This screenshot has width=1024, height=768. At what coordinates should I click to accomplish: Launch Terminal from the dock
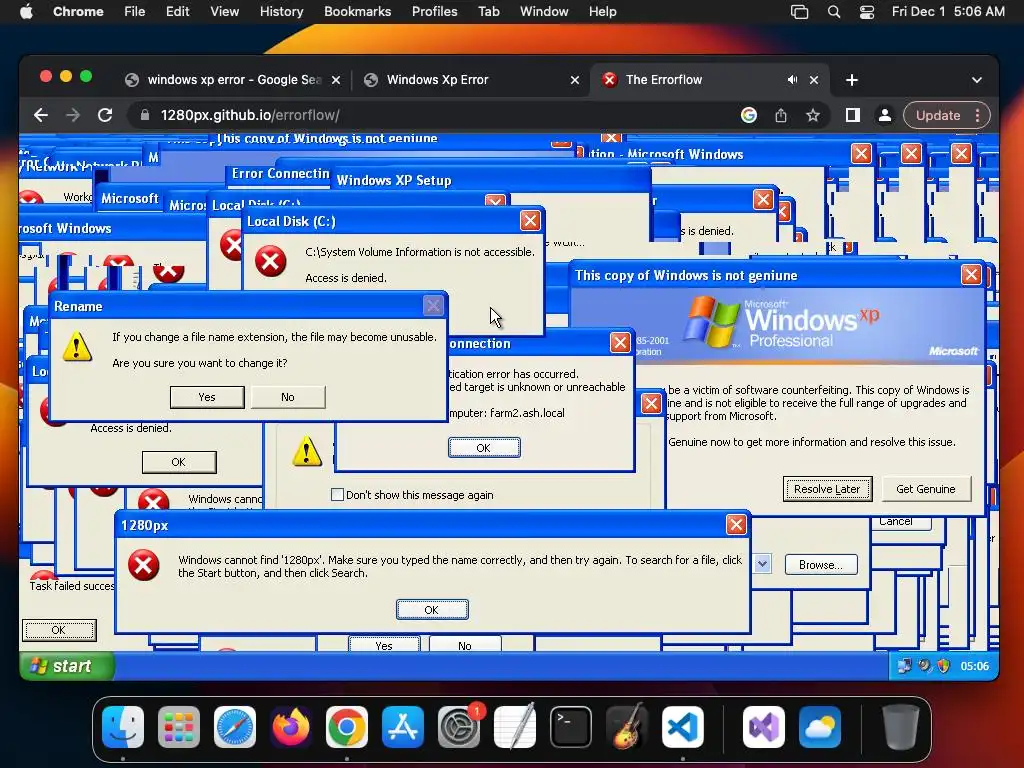point(571,727)
